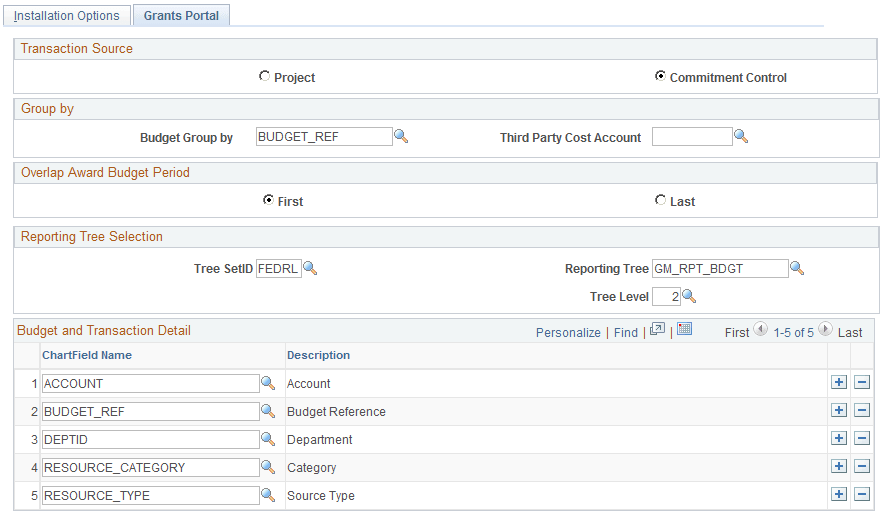The width and height of the screenshot is (880, 516).
Task: Open lookup beside DEPTID chartfield
Action: click(268, 439)
